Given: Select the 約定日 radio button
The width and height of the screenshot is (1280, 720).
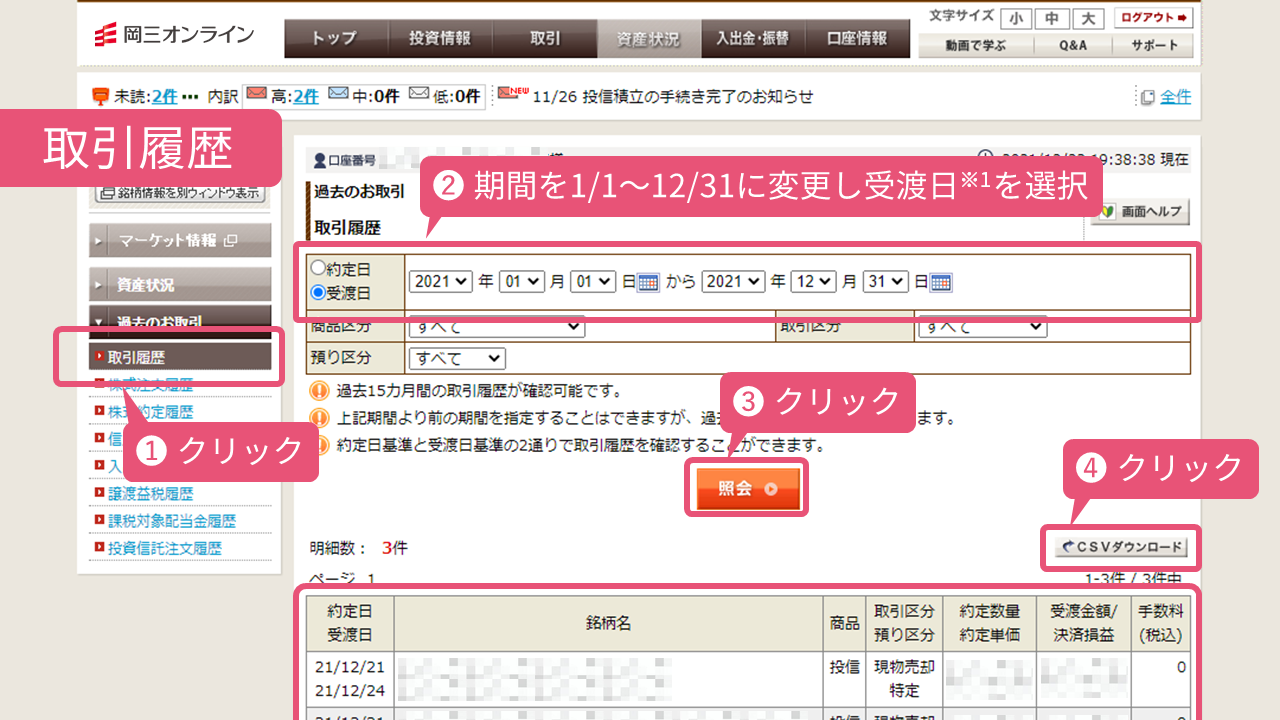Looking at the screenshot, I should pyautogui.click(x=318, y=268).
